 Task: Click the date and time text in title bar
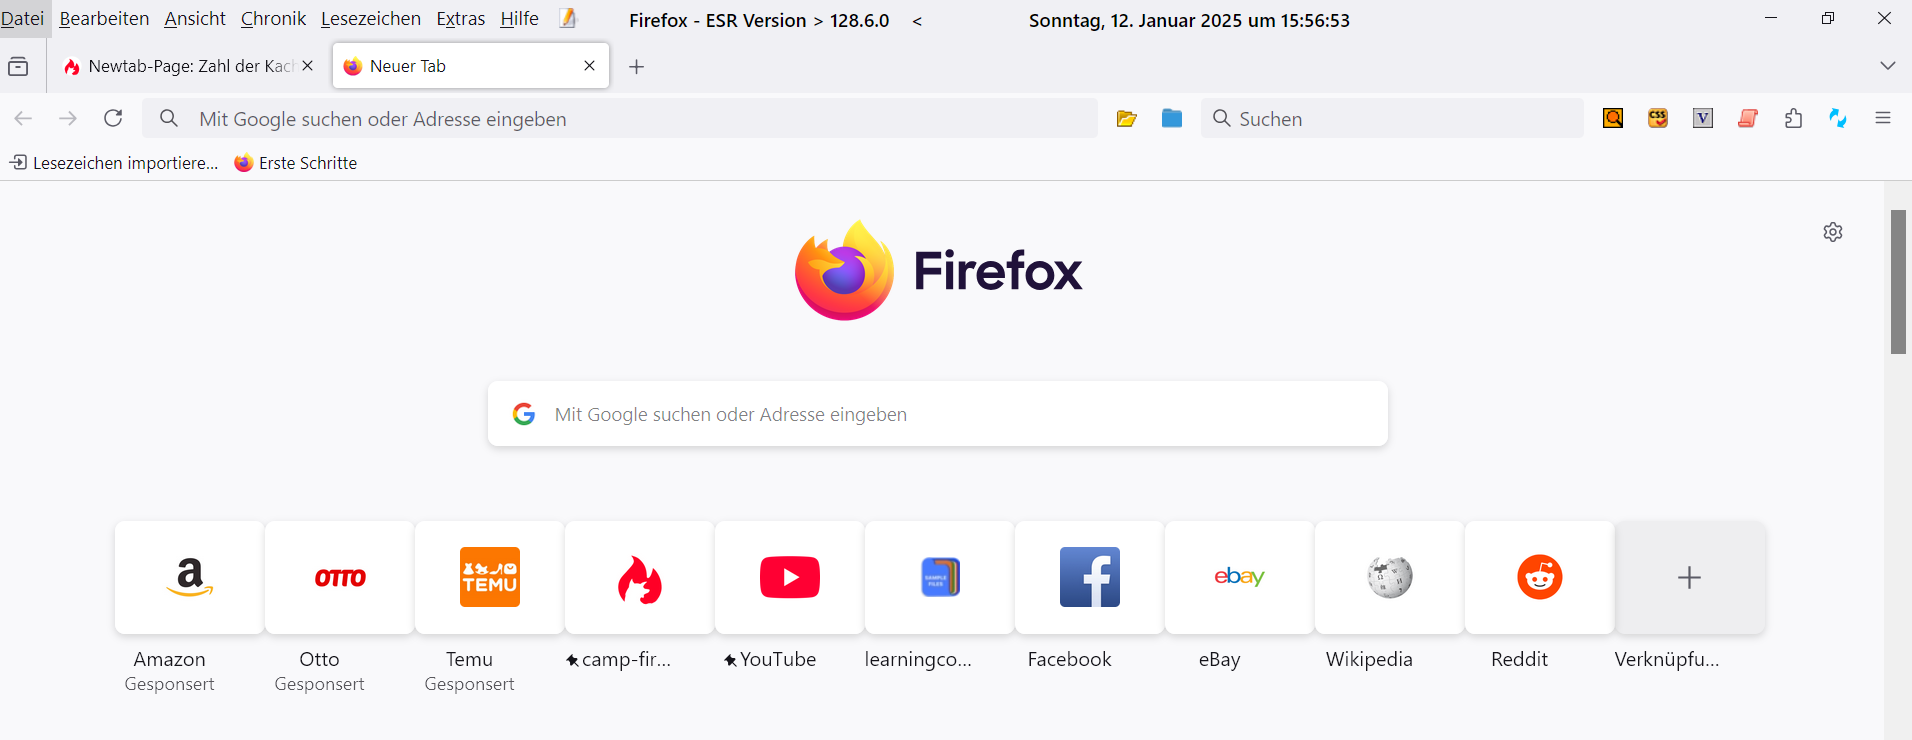click(1189, 21)
